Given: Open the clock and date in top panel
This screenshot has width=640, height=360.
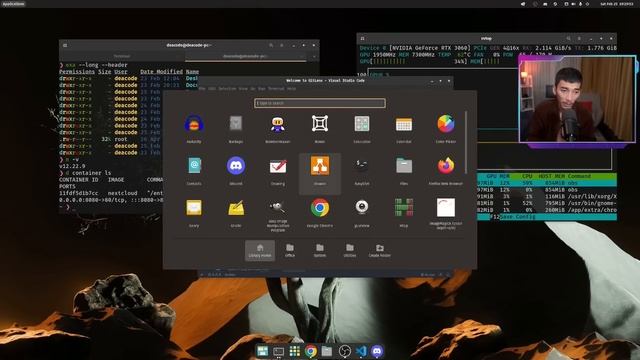Looking at the screenshot, I should click(616, 4).
